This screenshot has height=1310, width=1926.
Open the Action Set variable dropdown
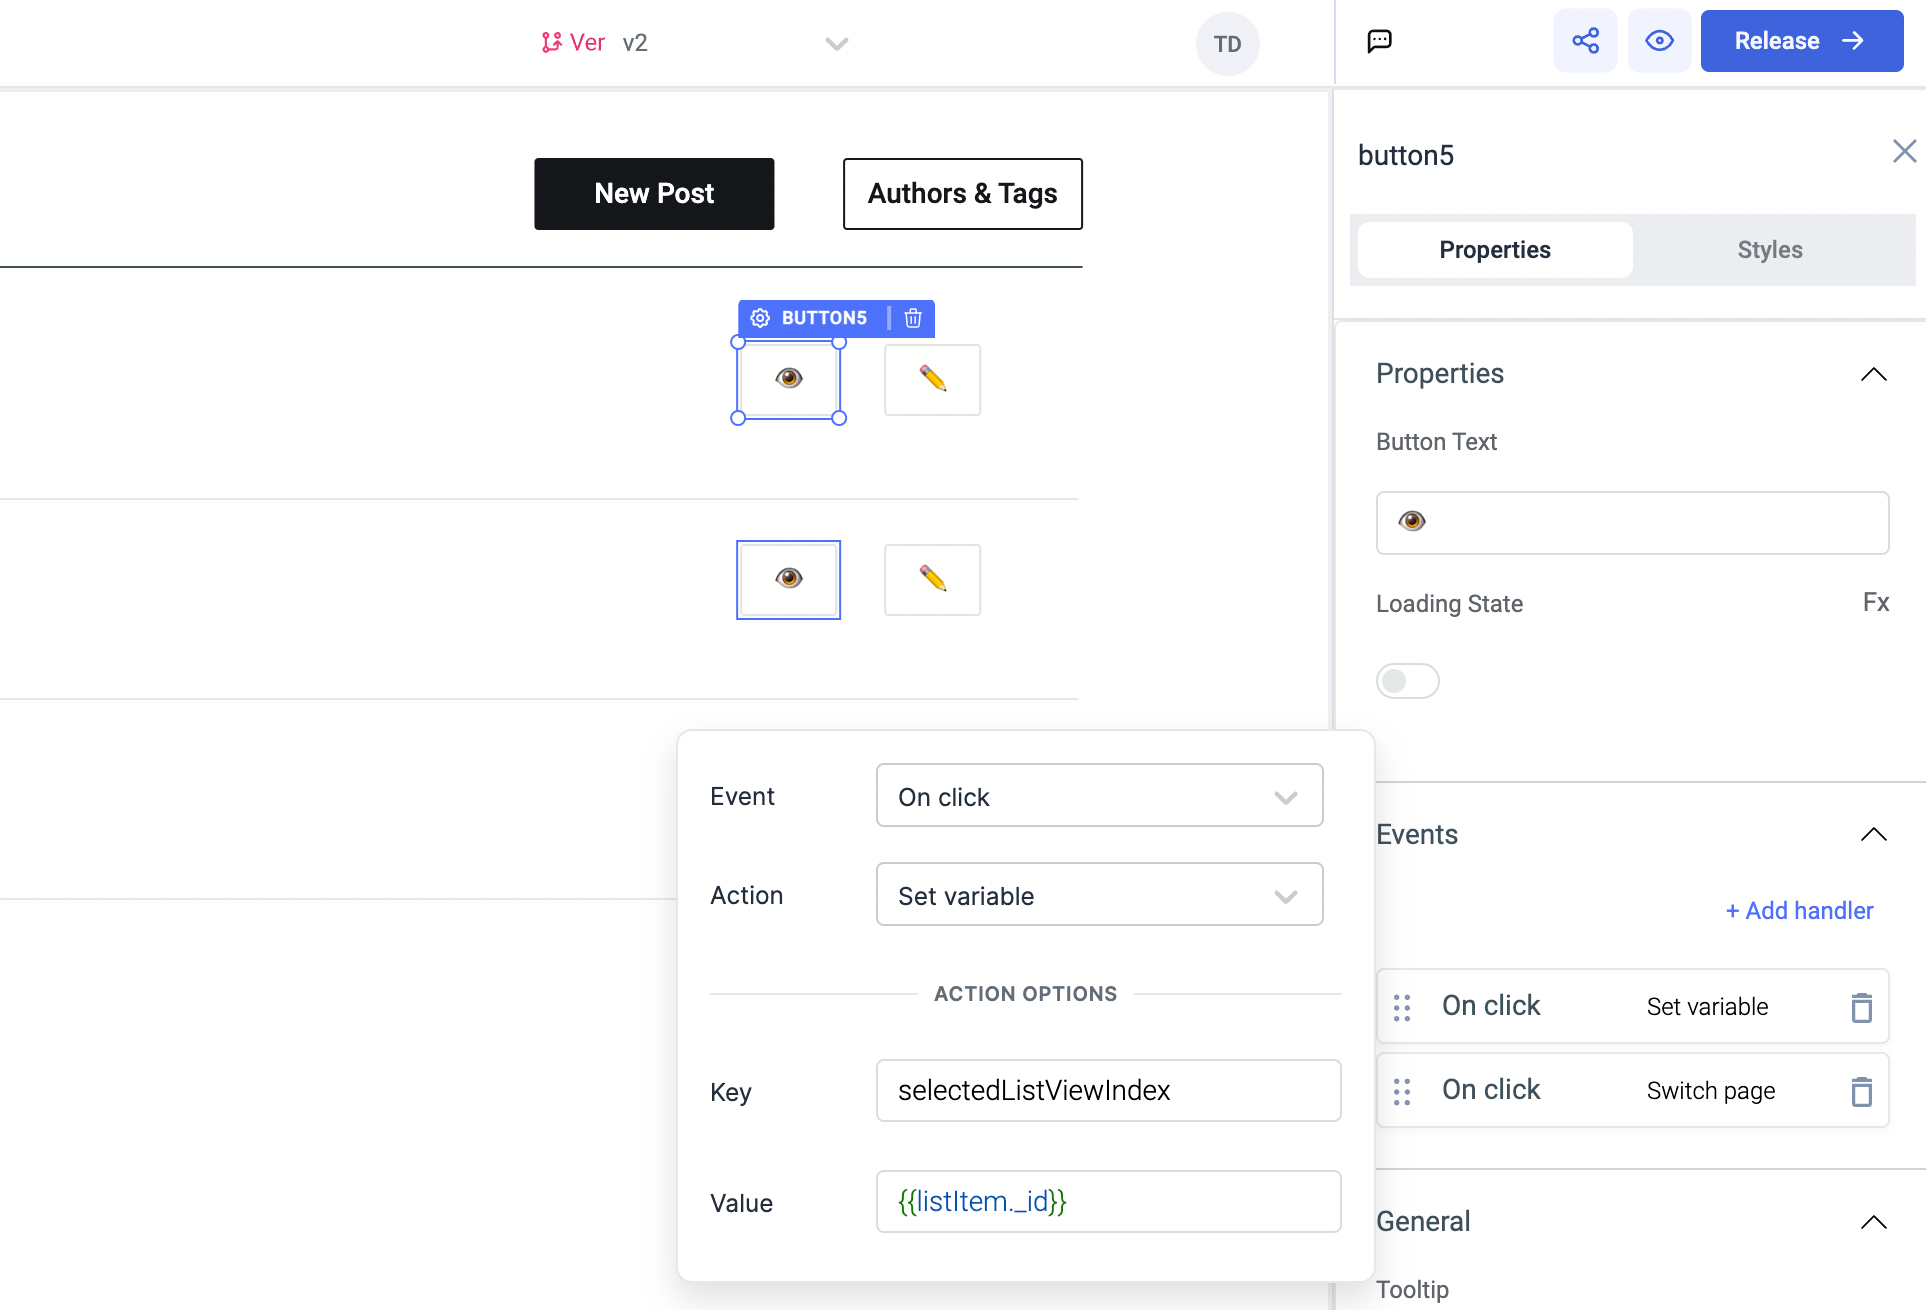tap(1099, 895)
